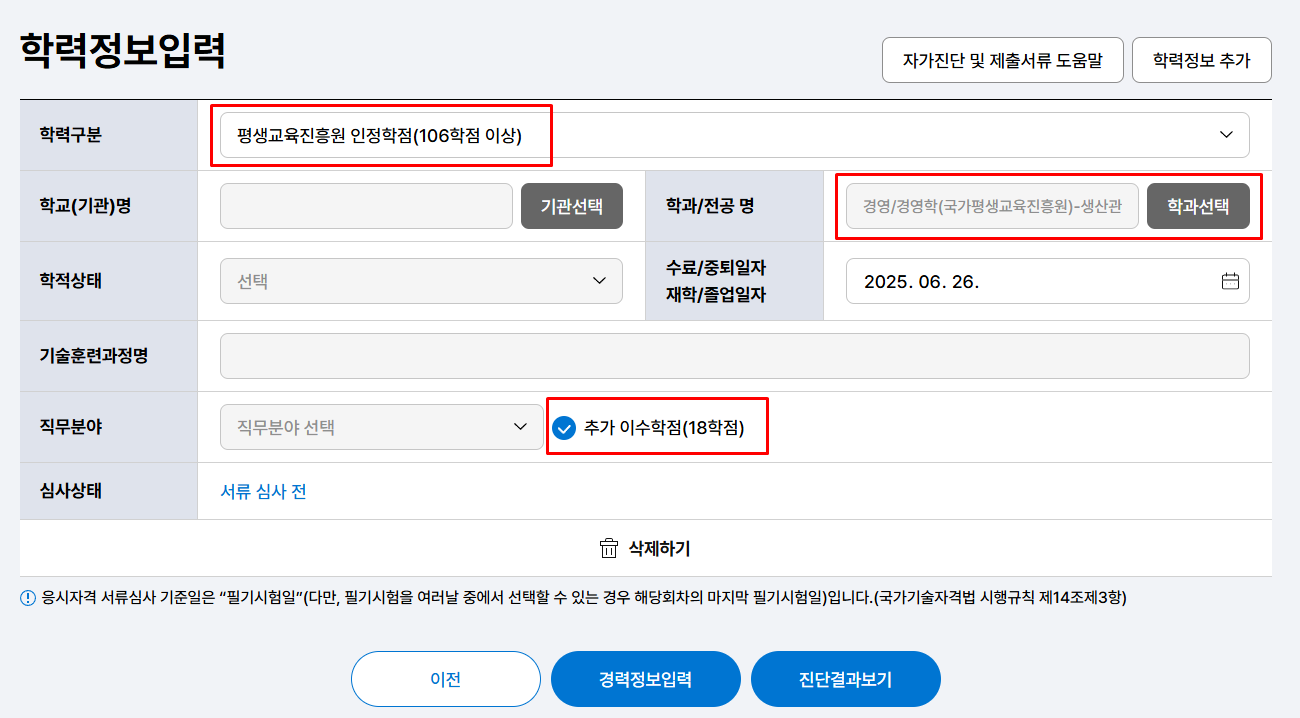The width and height of the screenshot is (1300, 718).
Task: Click the 학력정보 추가 button
Action: click(1201, 60)
